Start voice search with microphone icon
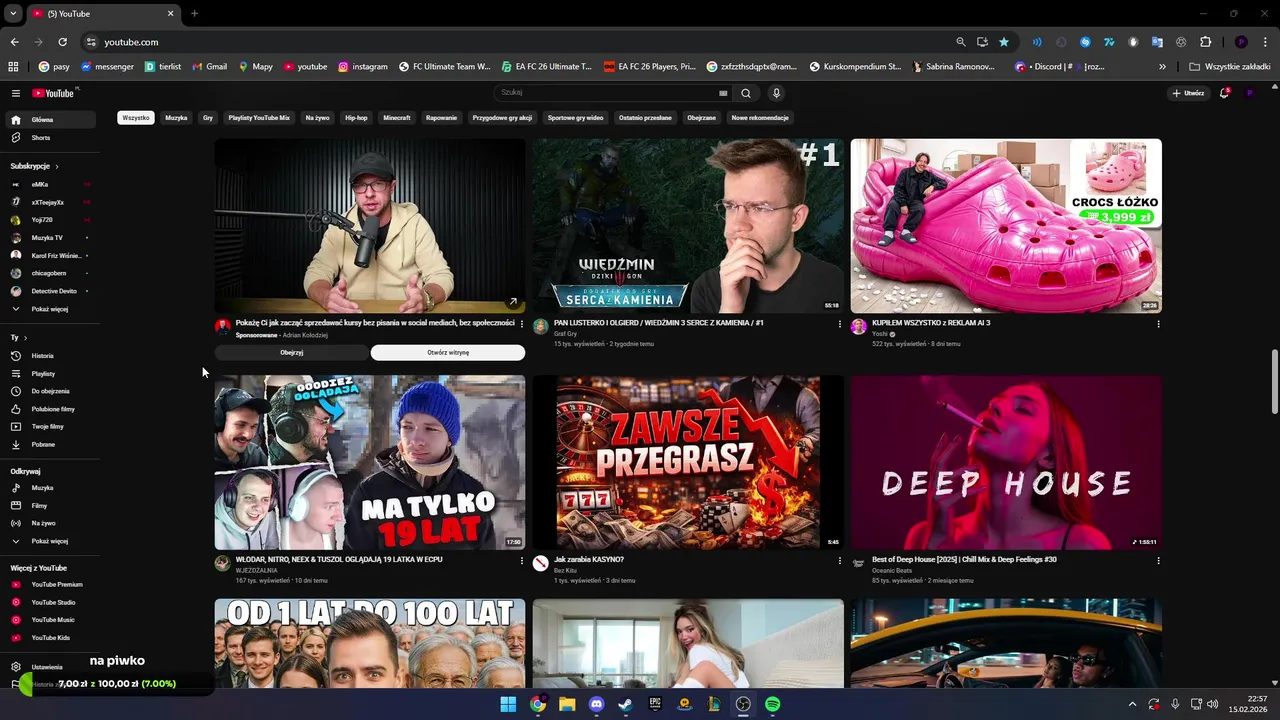Image resolution: width=1280 pixels, height=720 pixels. click(776, 93)
